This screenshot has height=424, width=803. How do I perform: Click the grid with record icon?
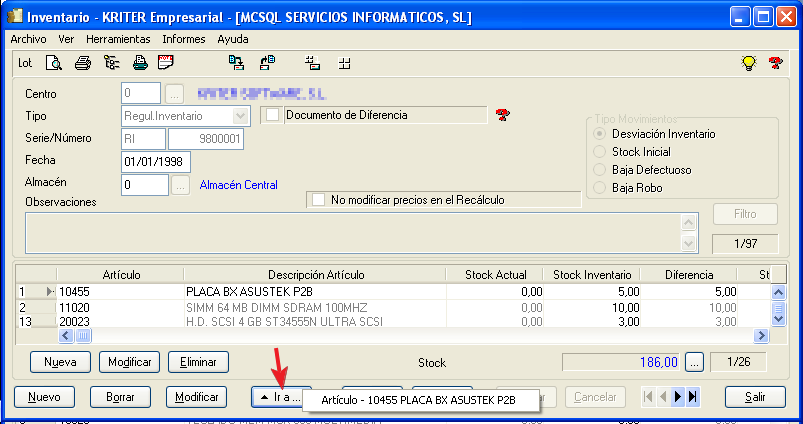point(312,63)
